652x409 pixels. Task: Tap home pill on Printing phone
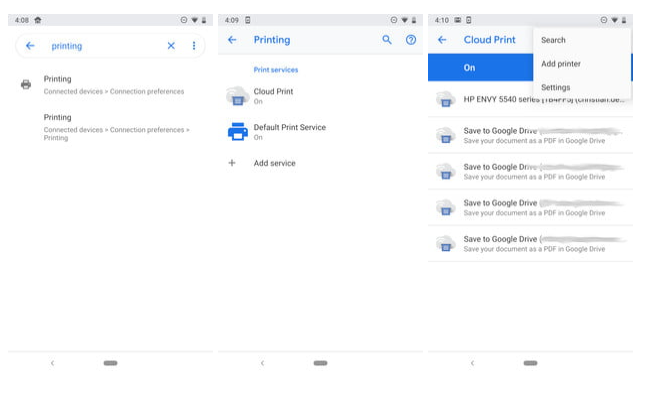(320, 363)
